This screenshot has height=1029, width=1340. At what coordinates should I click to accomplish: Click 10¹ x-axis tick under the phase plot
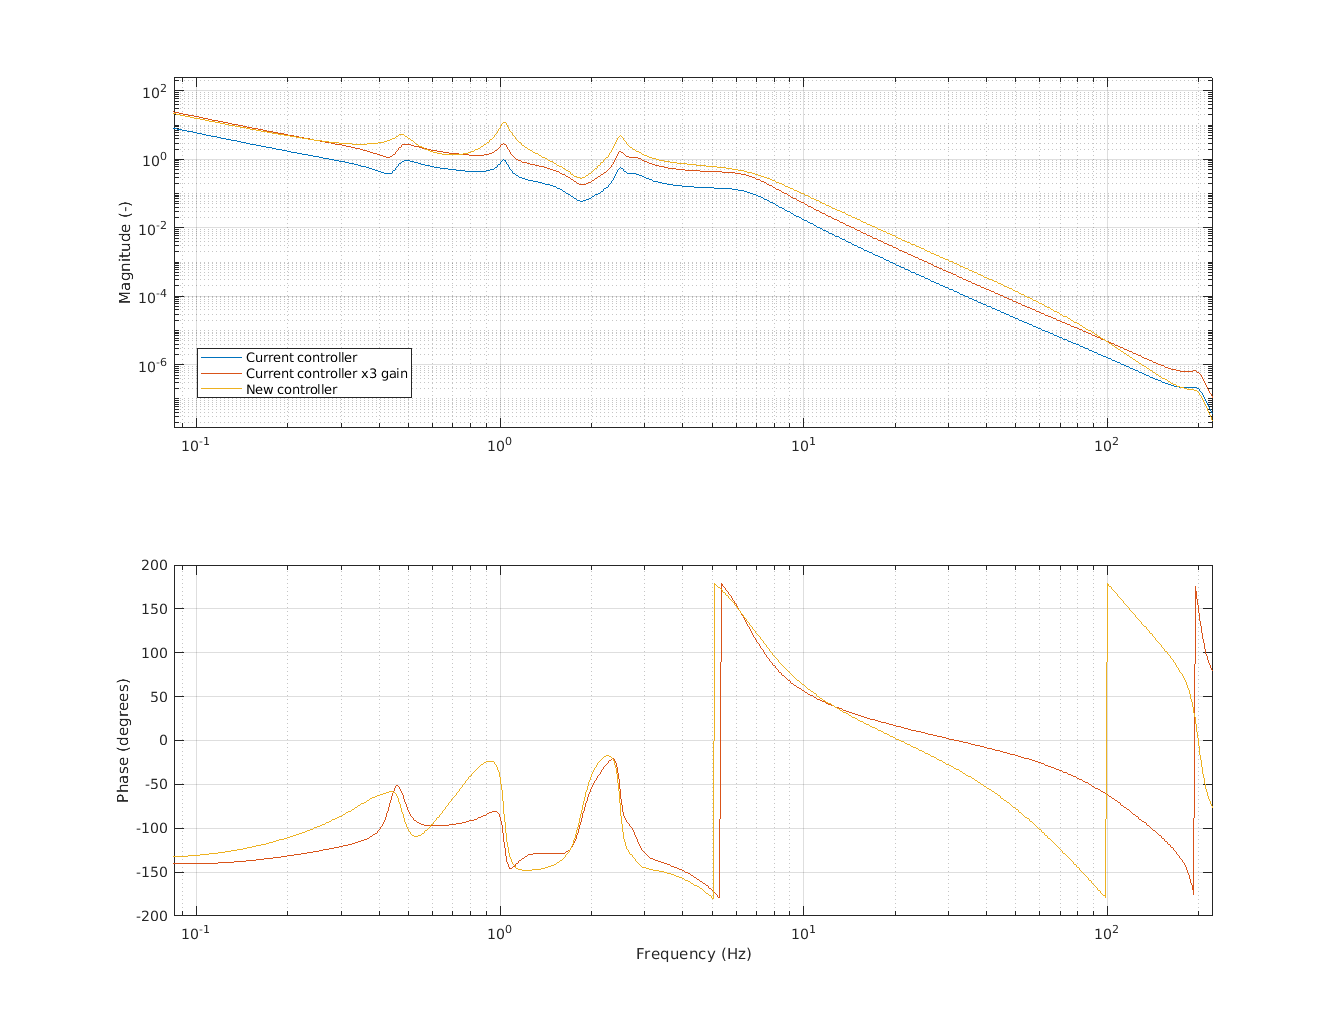point(802,931)
